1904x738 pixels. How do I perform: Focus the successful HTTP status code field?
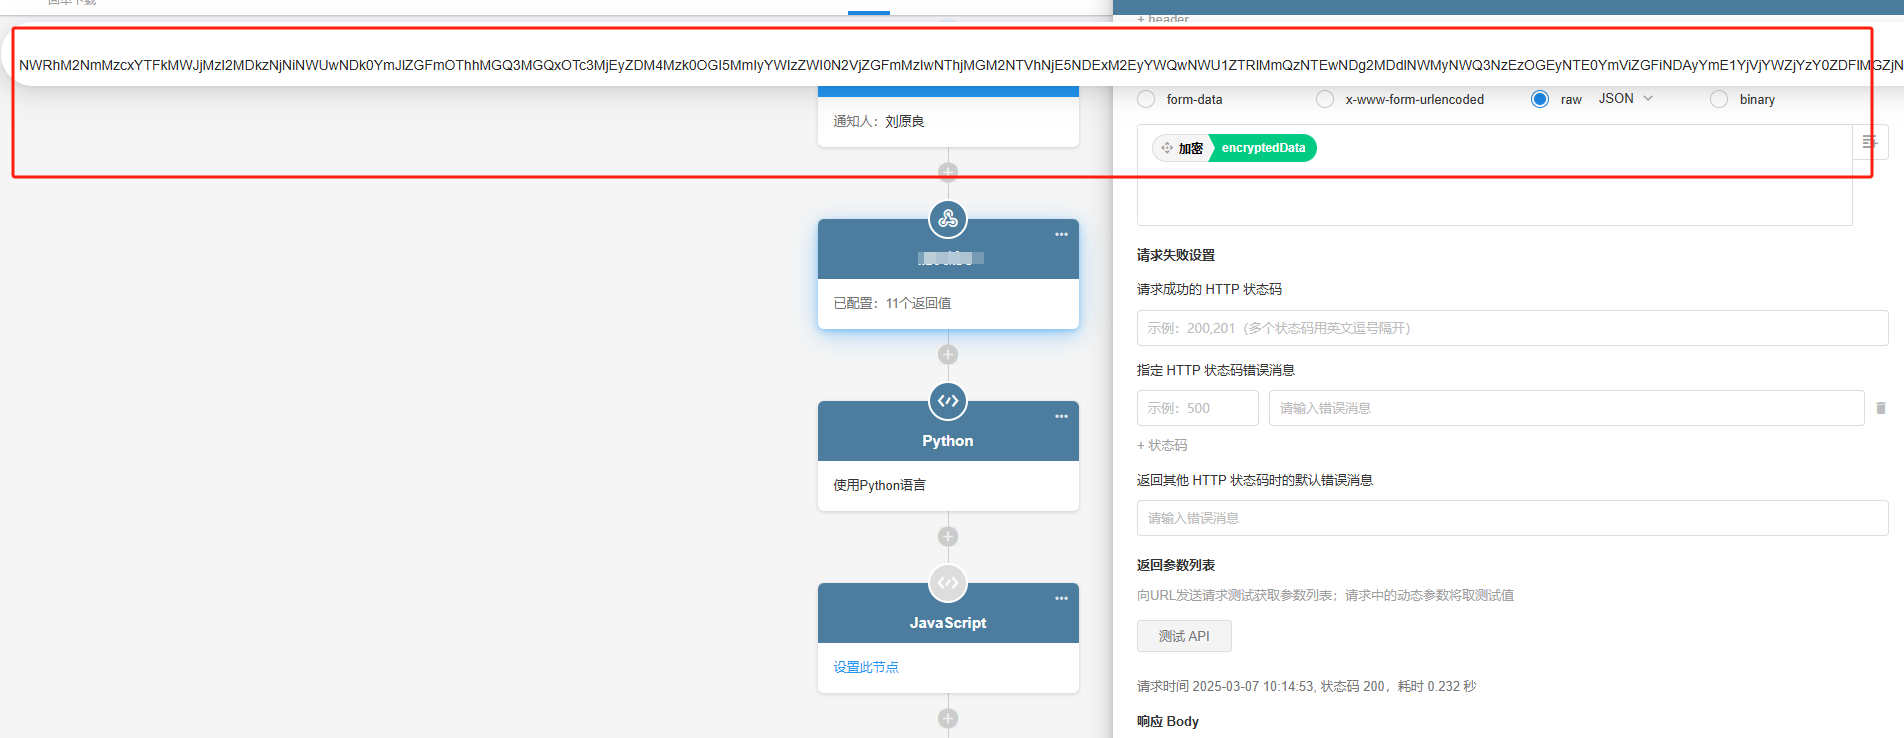coord(1512,328)
